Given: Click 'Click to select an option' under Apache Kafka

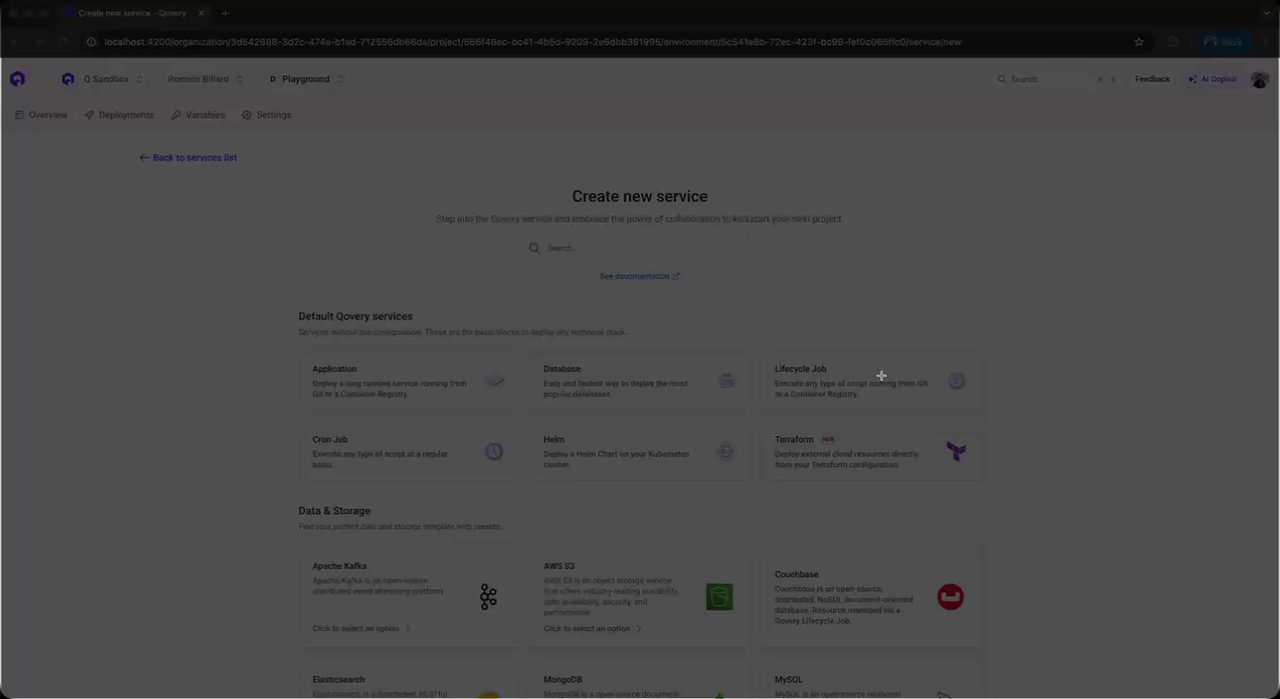Looking at the screenshot, I should [355, 629].
